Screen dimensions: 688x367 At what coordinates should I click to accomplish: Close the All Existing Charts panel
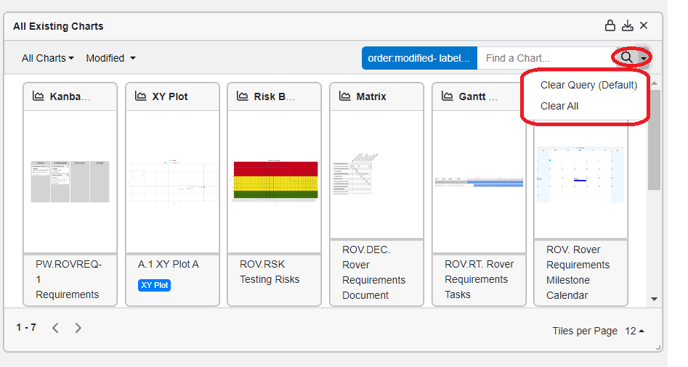click(x=644, y=25)
